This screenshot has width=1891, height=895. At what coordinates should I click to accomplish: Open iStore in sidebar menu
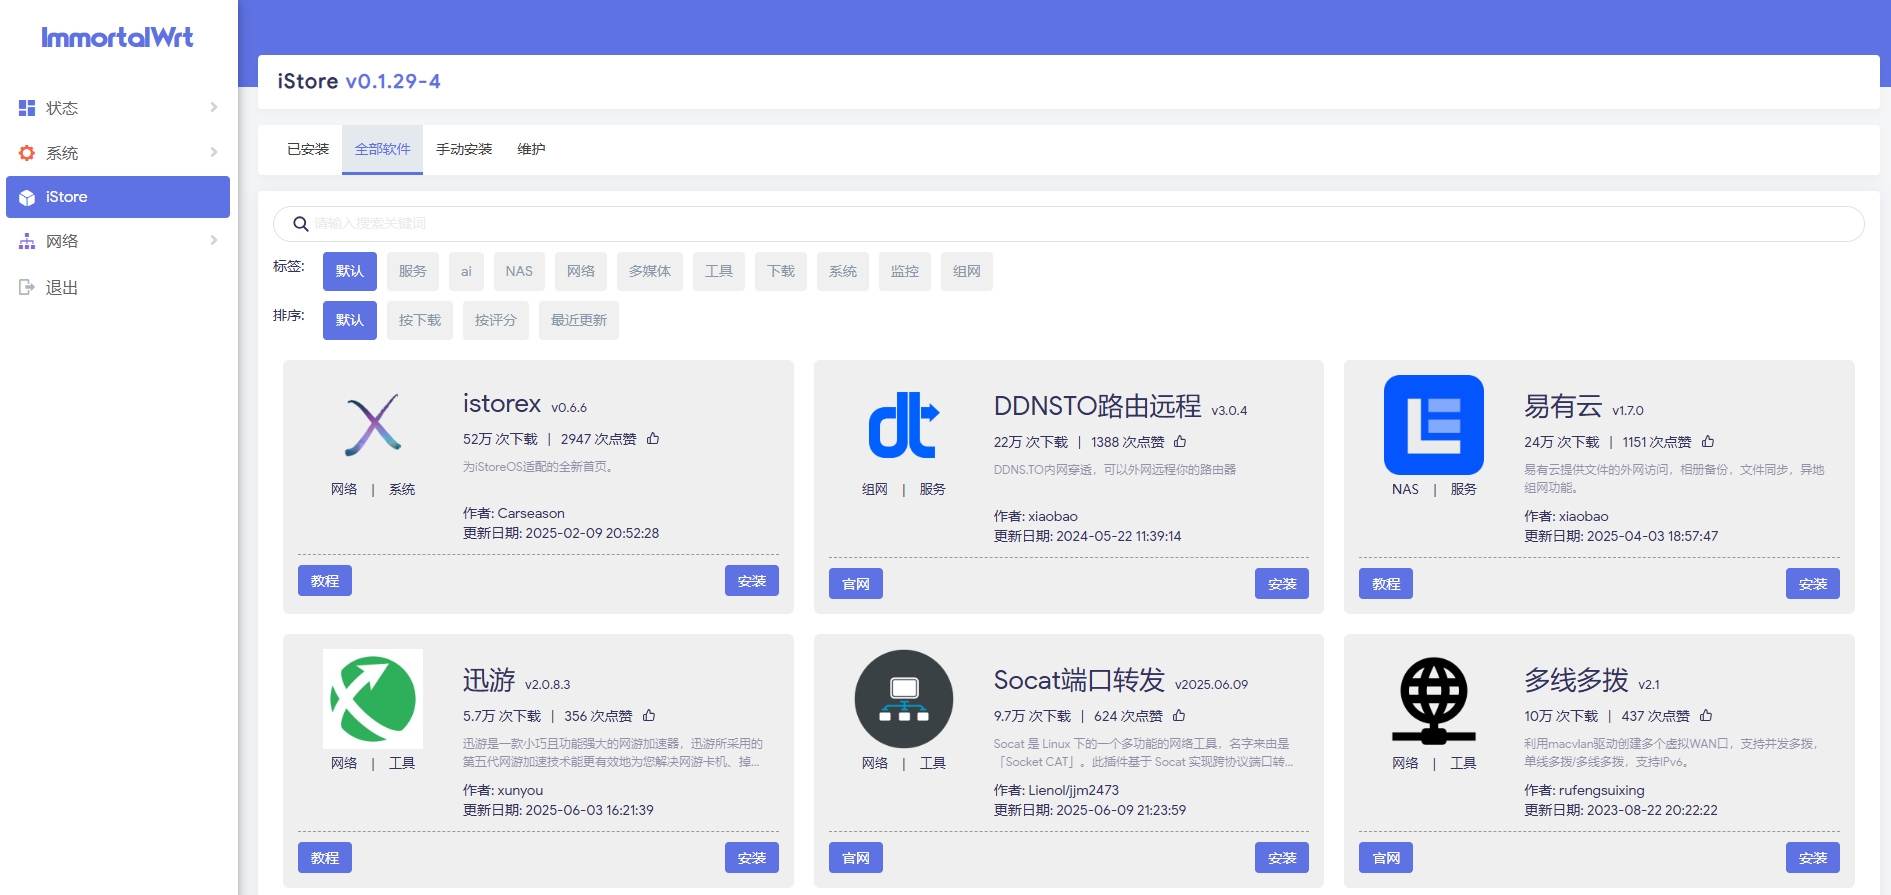point(118,197)
